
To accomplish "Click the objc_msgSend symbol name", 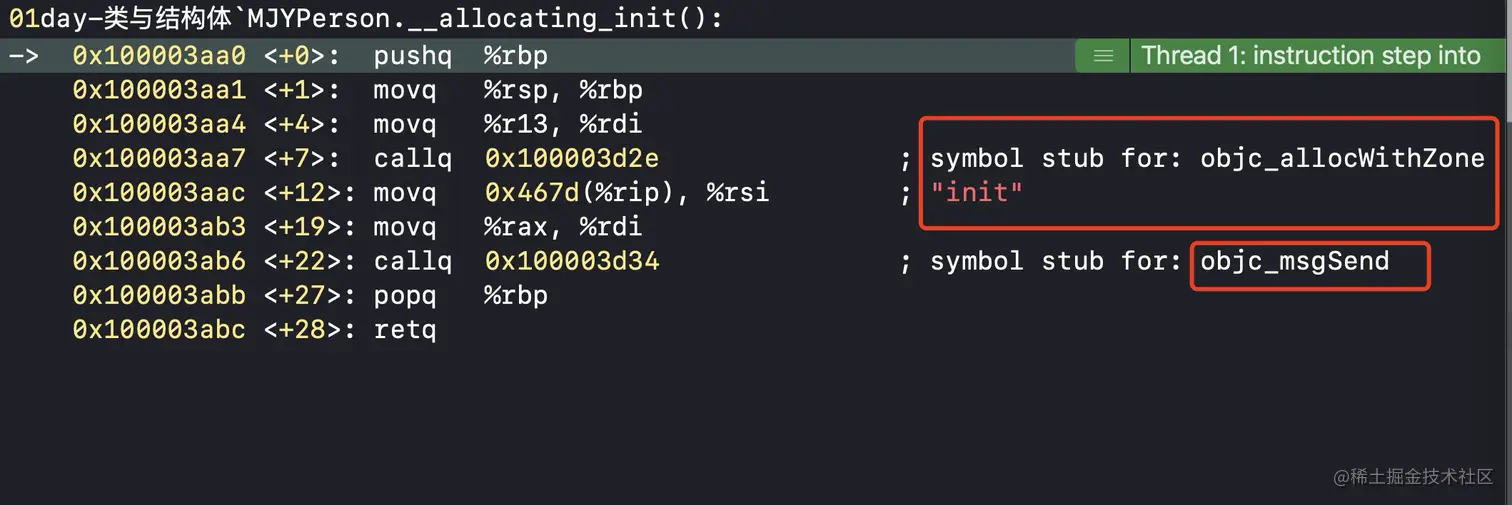I will [x=1294, y=262].
